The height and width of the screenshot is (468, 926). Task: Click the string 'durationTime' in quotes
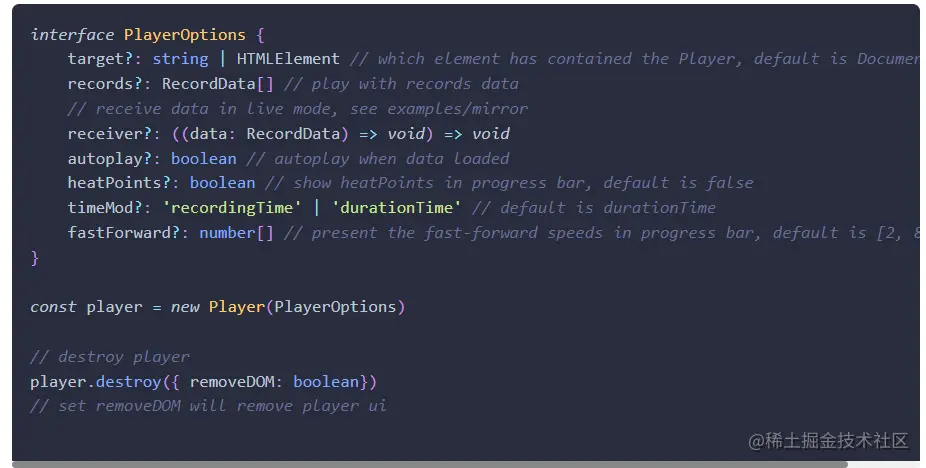[x=396, y=207]
